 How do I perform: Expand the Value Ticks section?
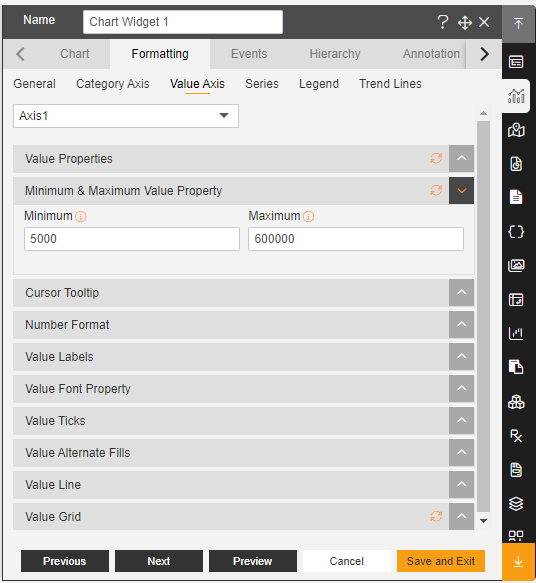461,421
